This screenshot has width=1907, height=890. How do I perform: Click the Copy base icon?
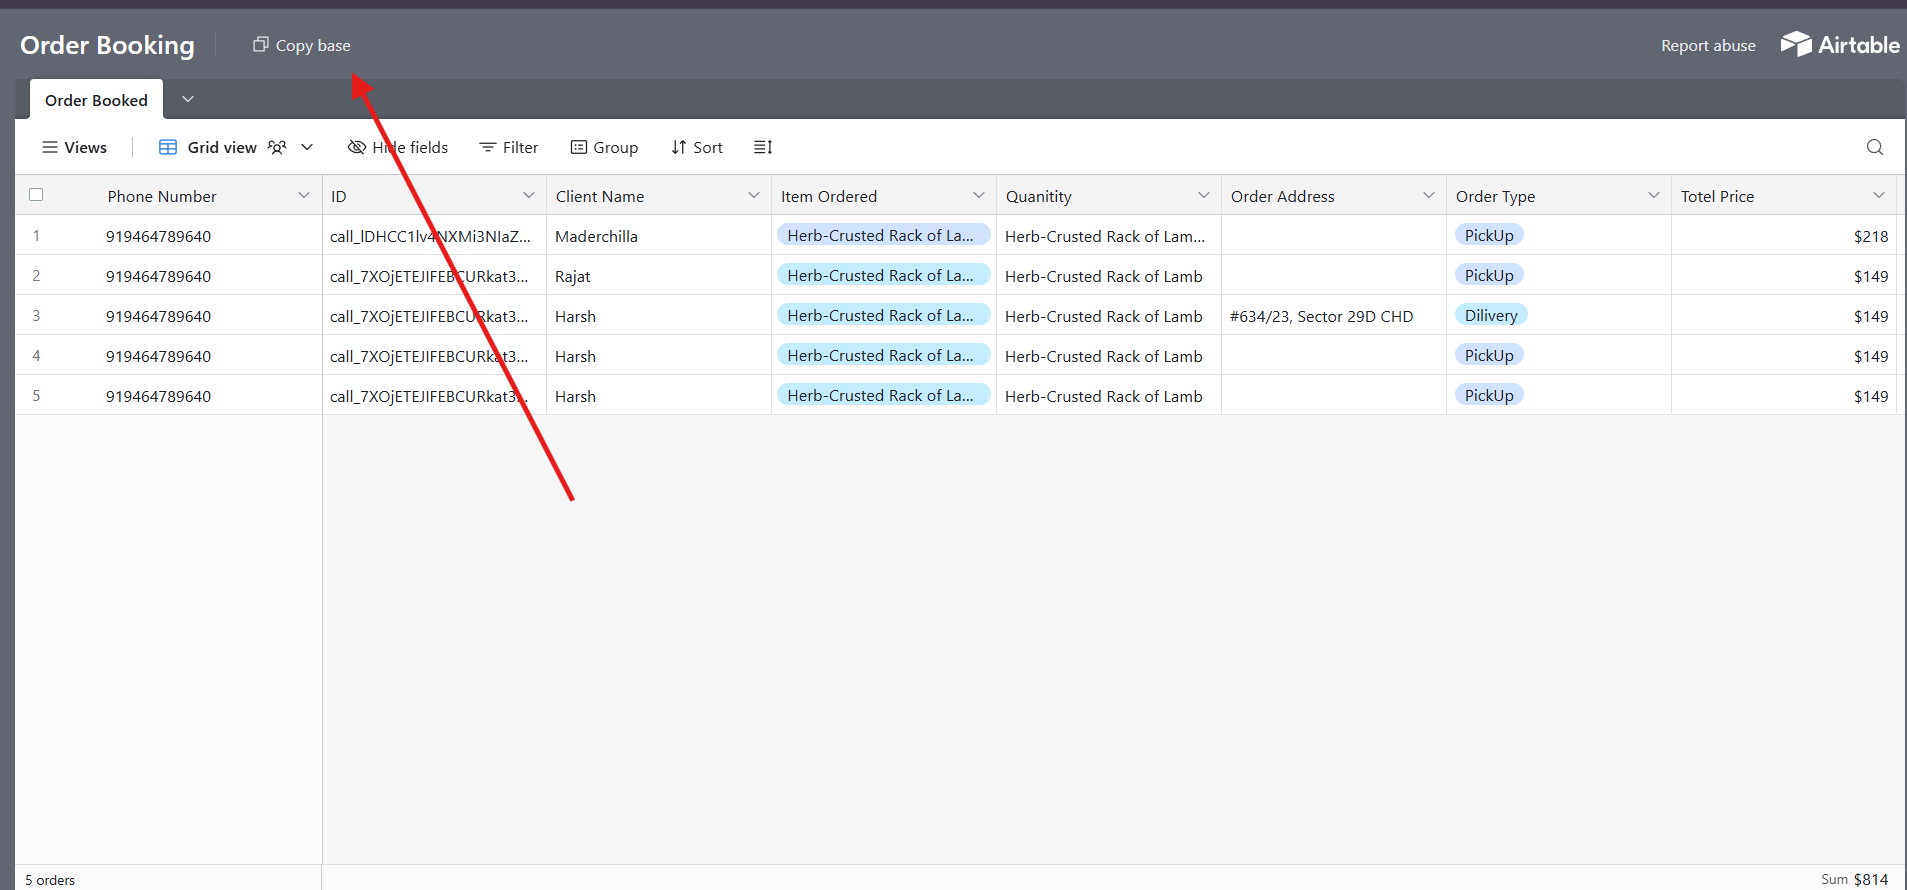coord(260,45)
